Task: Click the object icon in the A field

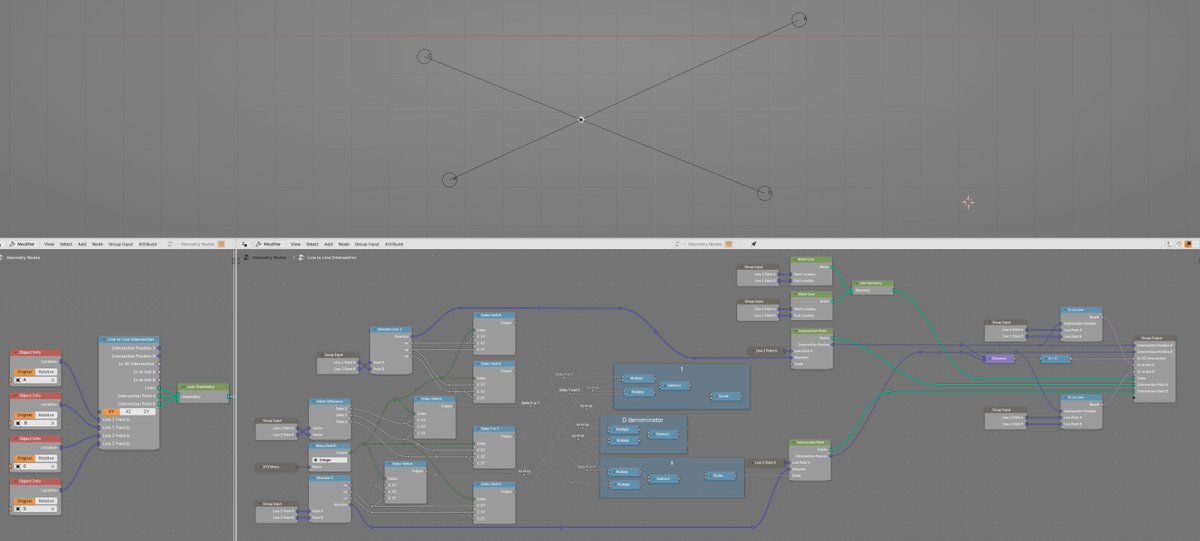Action: (18, 380)
